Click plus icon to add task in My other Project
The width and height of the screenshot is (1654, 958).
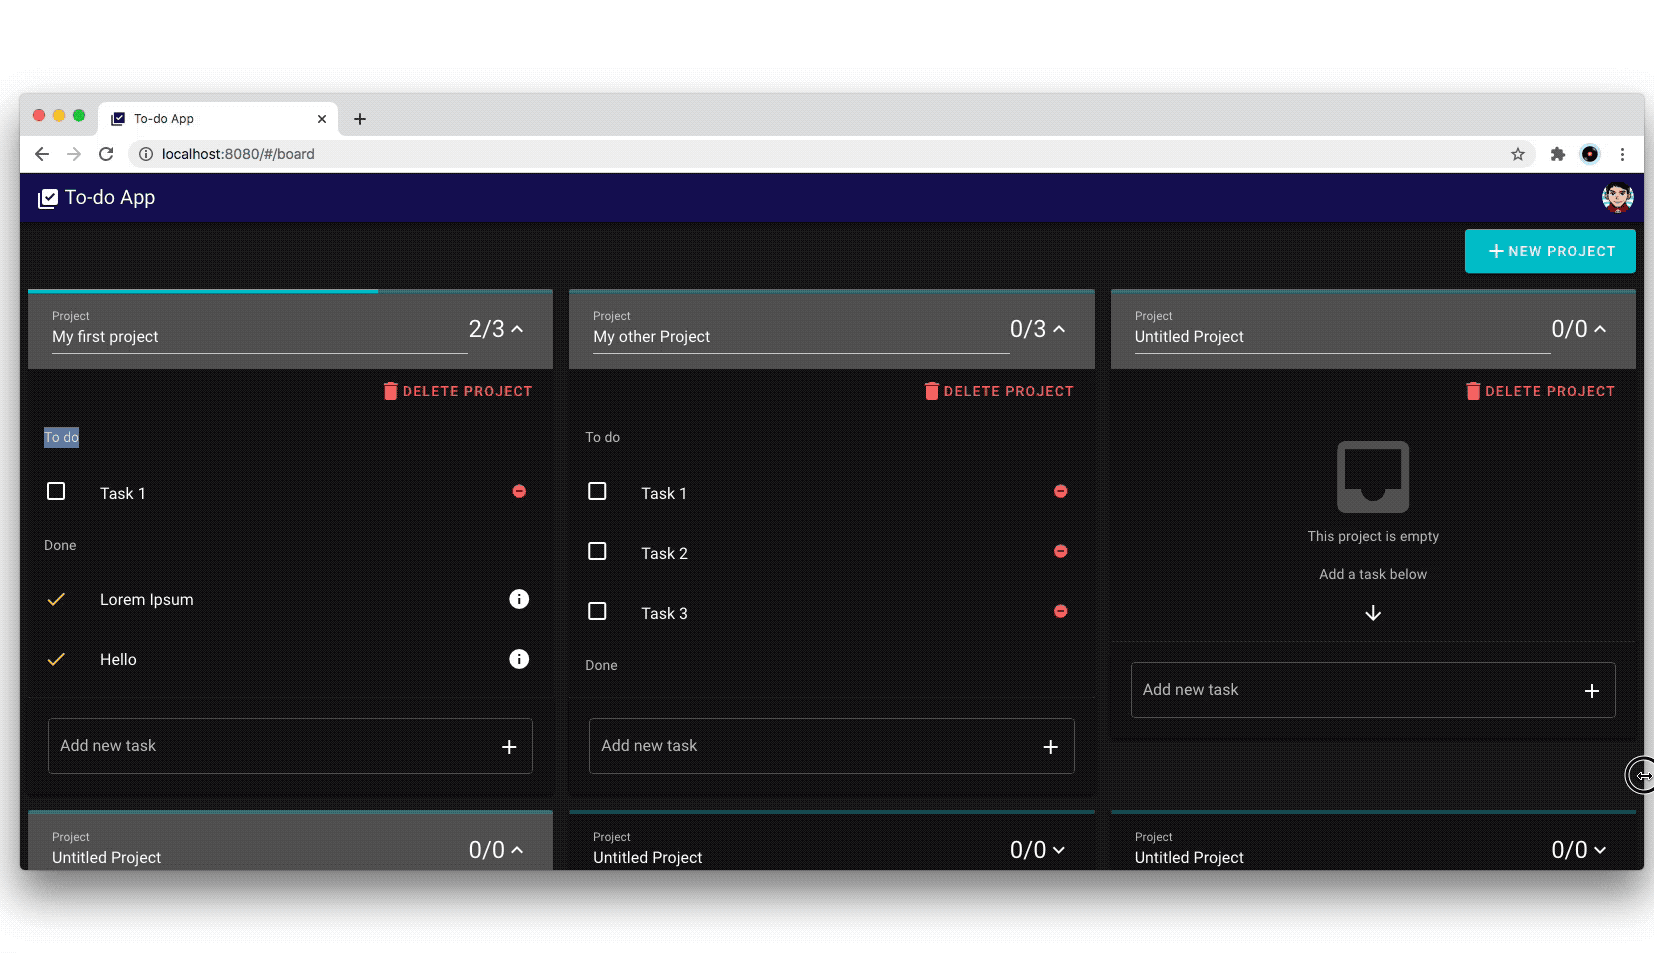click(1050, 747)
